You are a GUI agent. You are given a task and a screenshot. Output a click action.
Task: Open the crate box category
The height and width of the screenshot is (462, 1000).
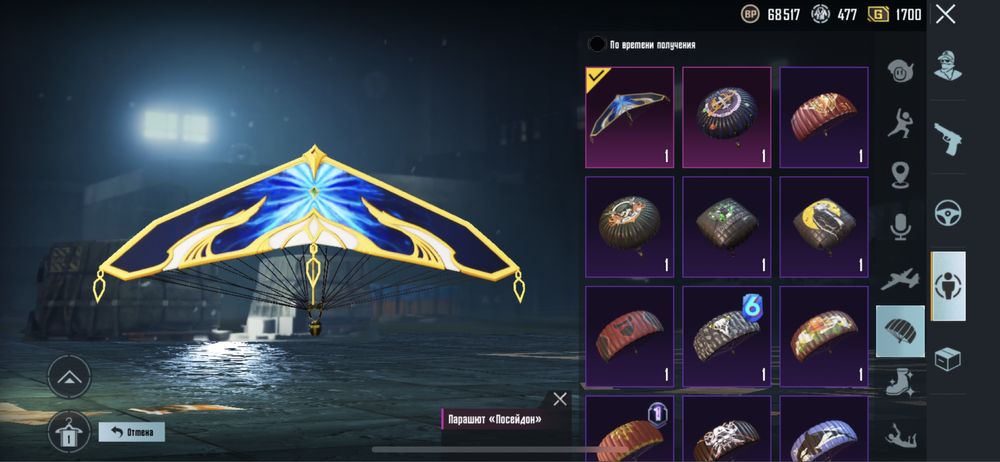[948, 359]
